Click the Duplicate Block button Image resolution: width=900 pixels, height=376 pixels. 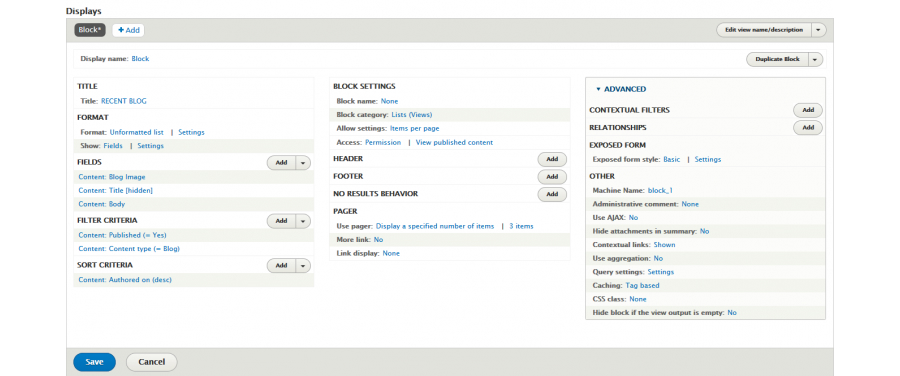[x=777, y=59]
